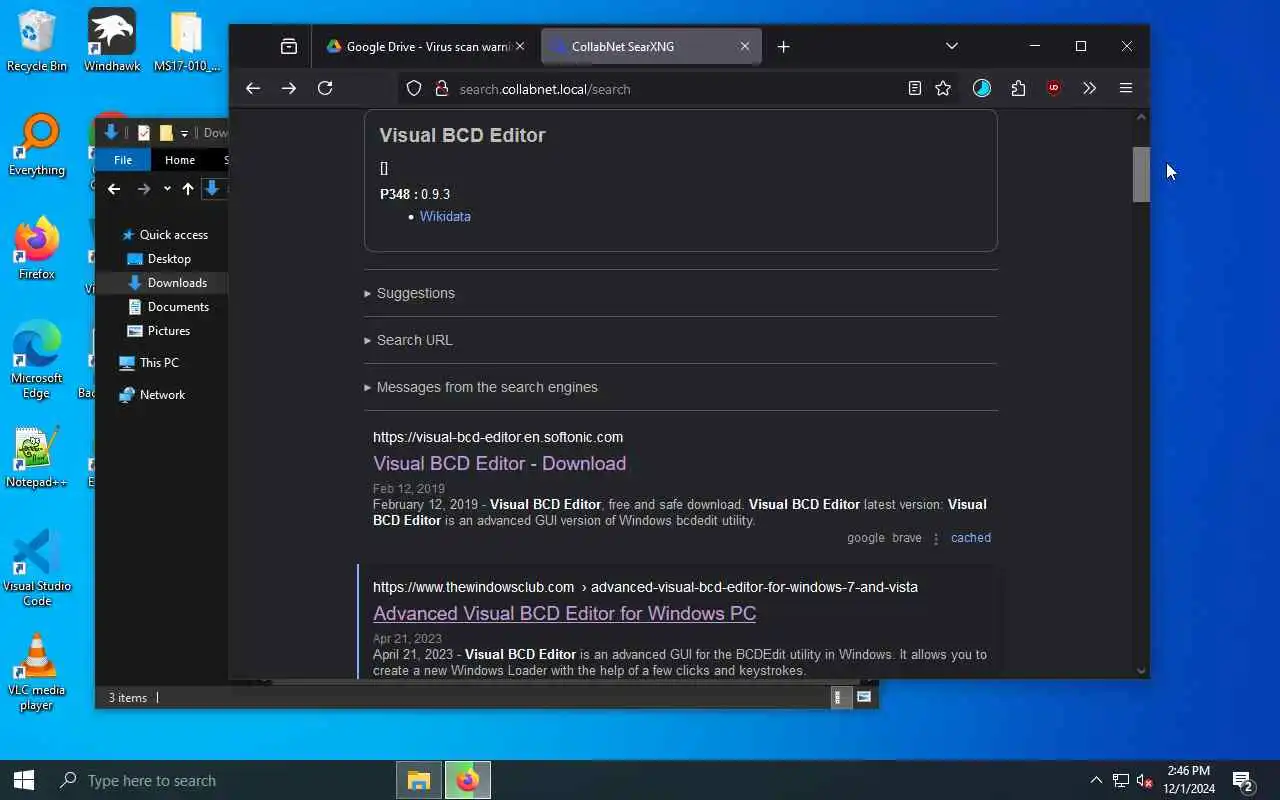The image size is (1280, 800).
Task: List all tabs dropdown arrow
Action: pyautogui.click(x=952, y=46)
